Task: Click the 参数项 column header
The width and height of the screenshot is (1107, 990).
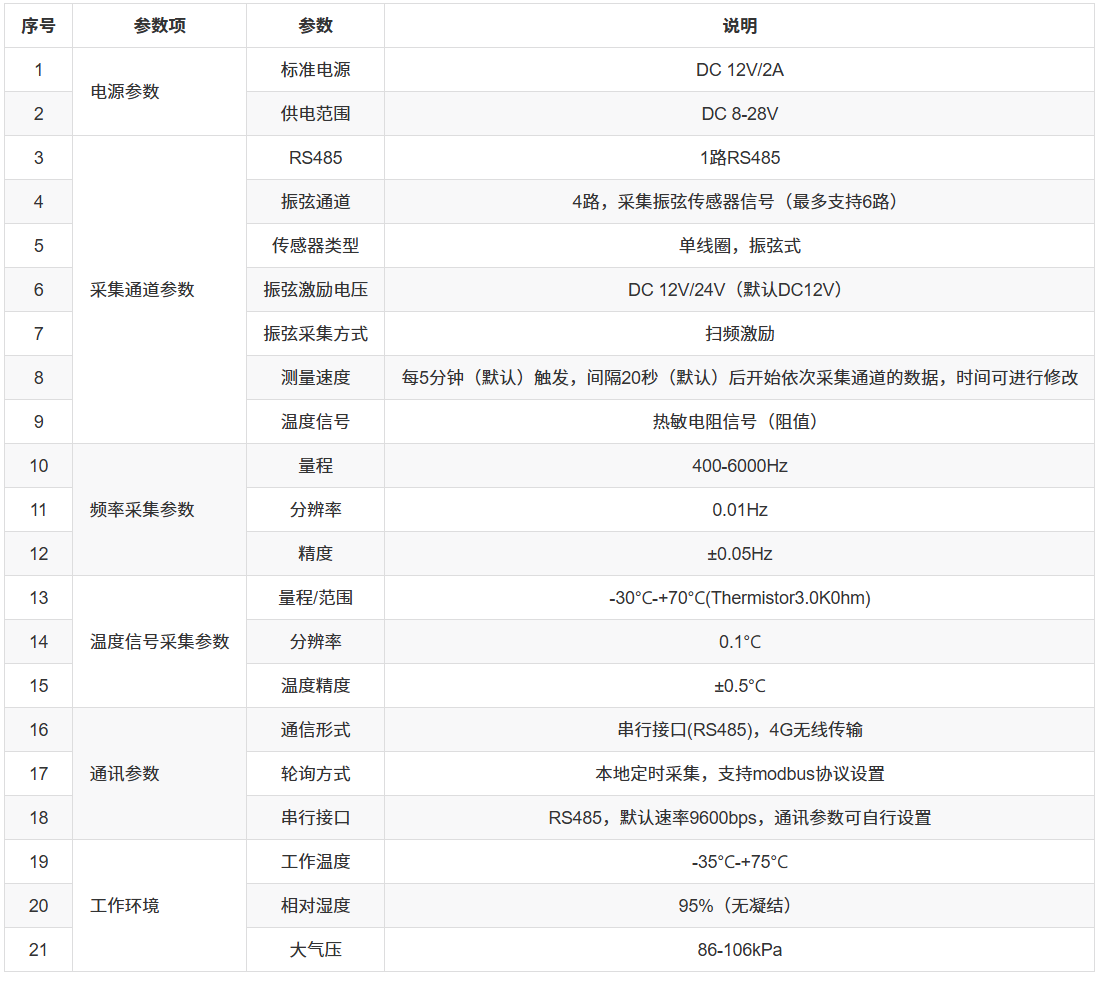Action: pyautogui.click(x=157, y=26)
